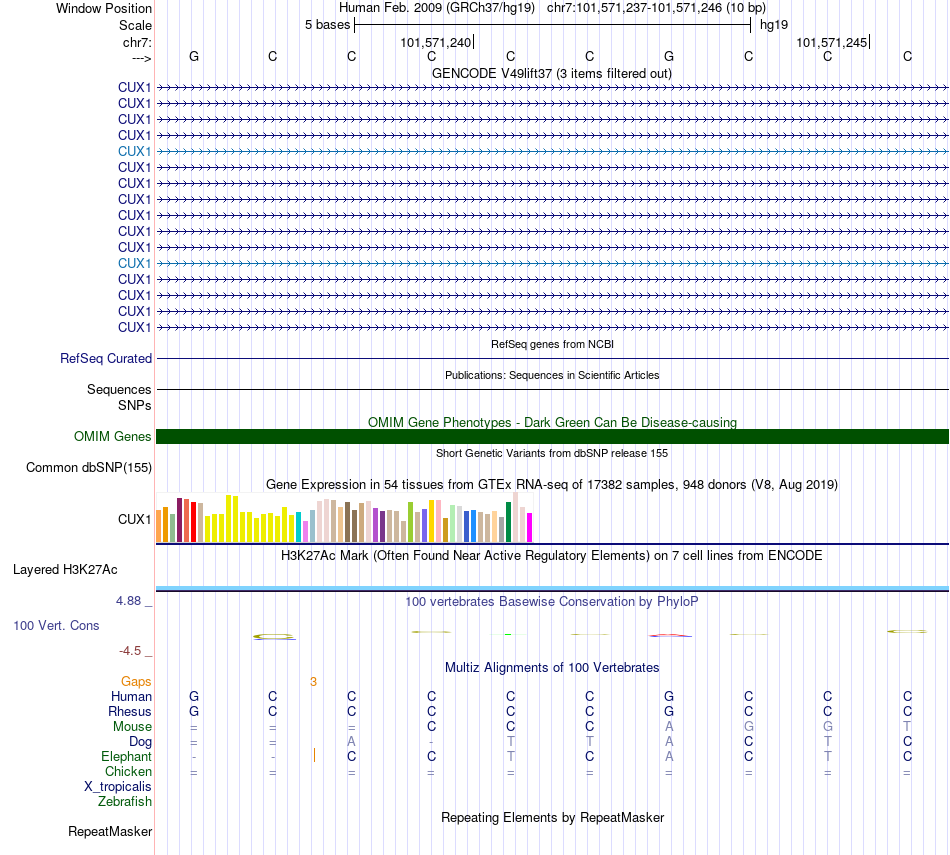This screenshot has height=855, width=950.
Task: Open Short Genetic Variants dbSNP 155 title
Action: tap(552, 453)
